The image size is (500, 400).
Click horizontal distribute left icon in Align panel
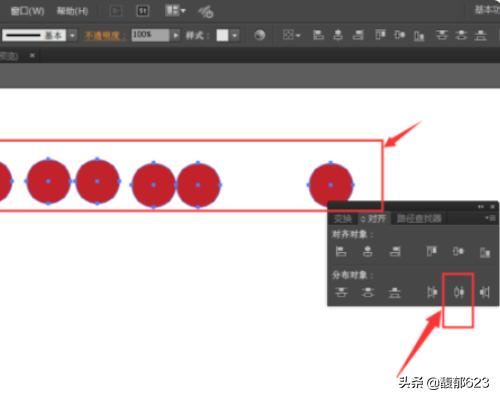pyautogui.click(x=432, y=292)
